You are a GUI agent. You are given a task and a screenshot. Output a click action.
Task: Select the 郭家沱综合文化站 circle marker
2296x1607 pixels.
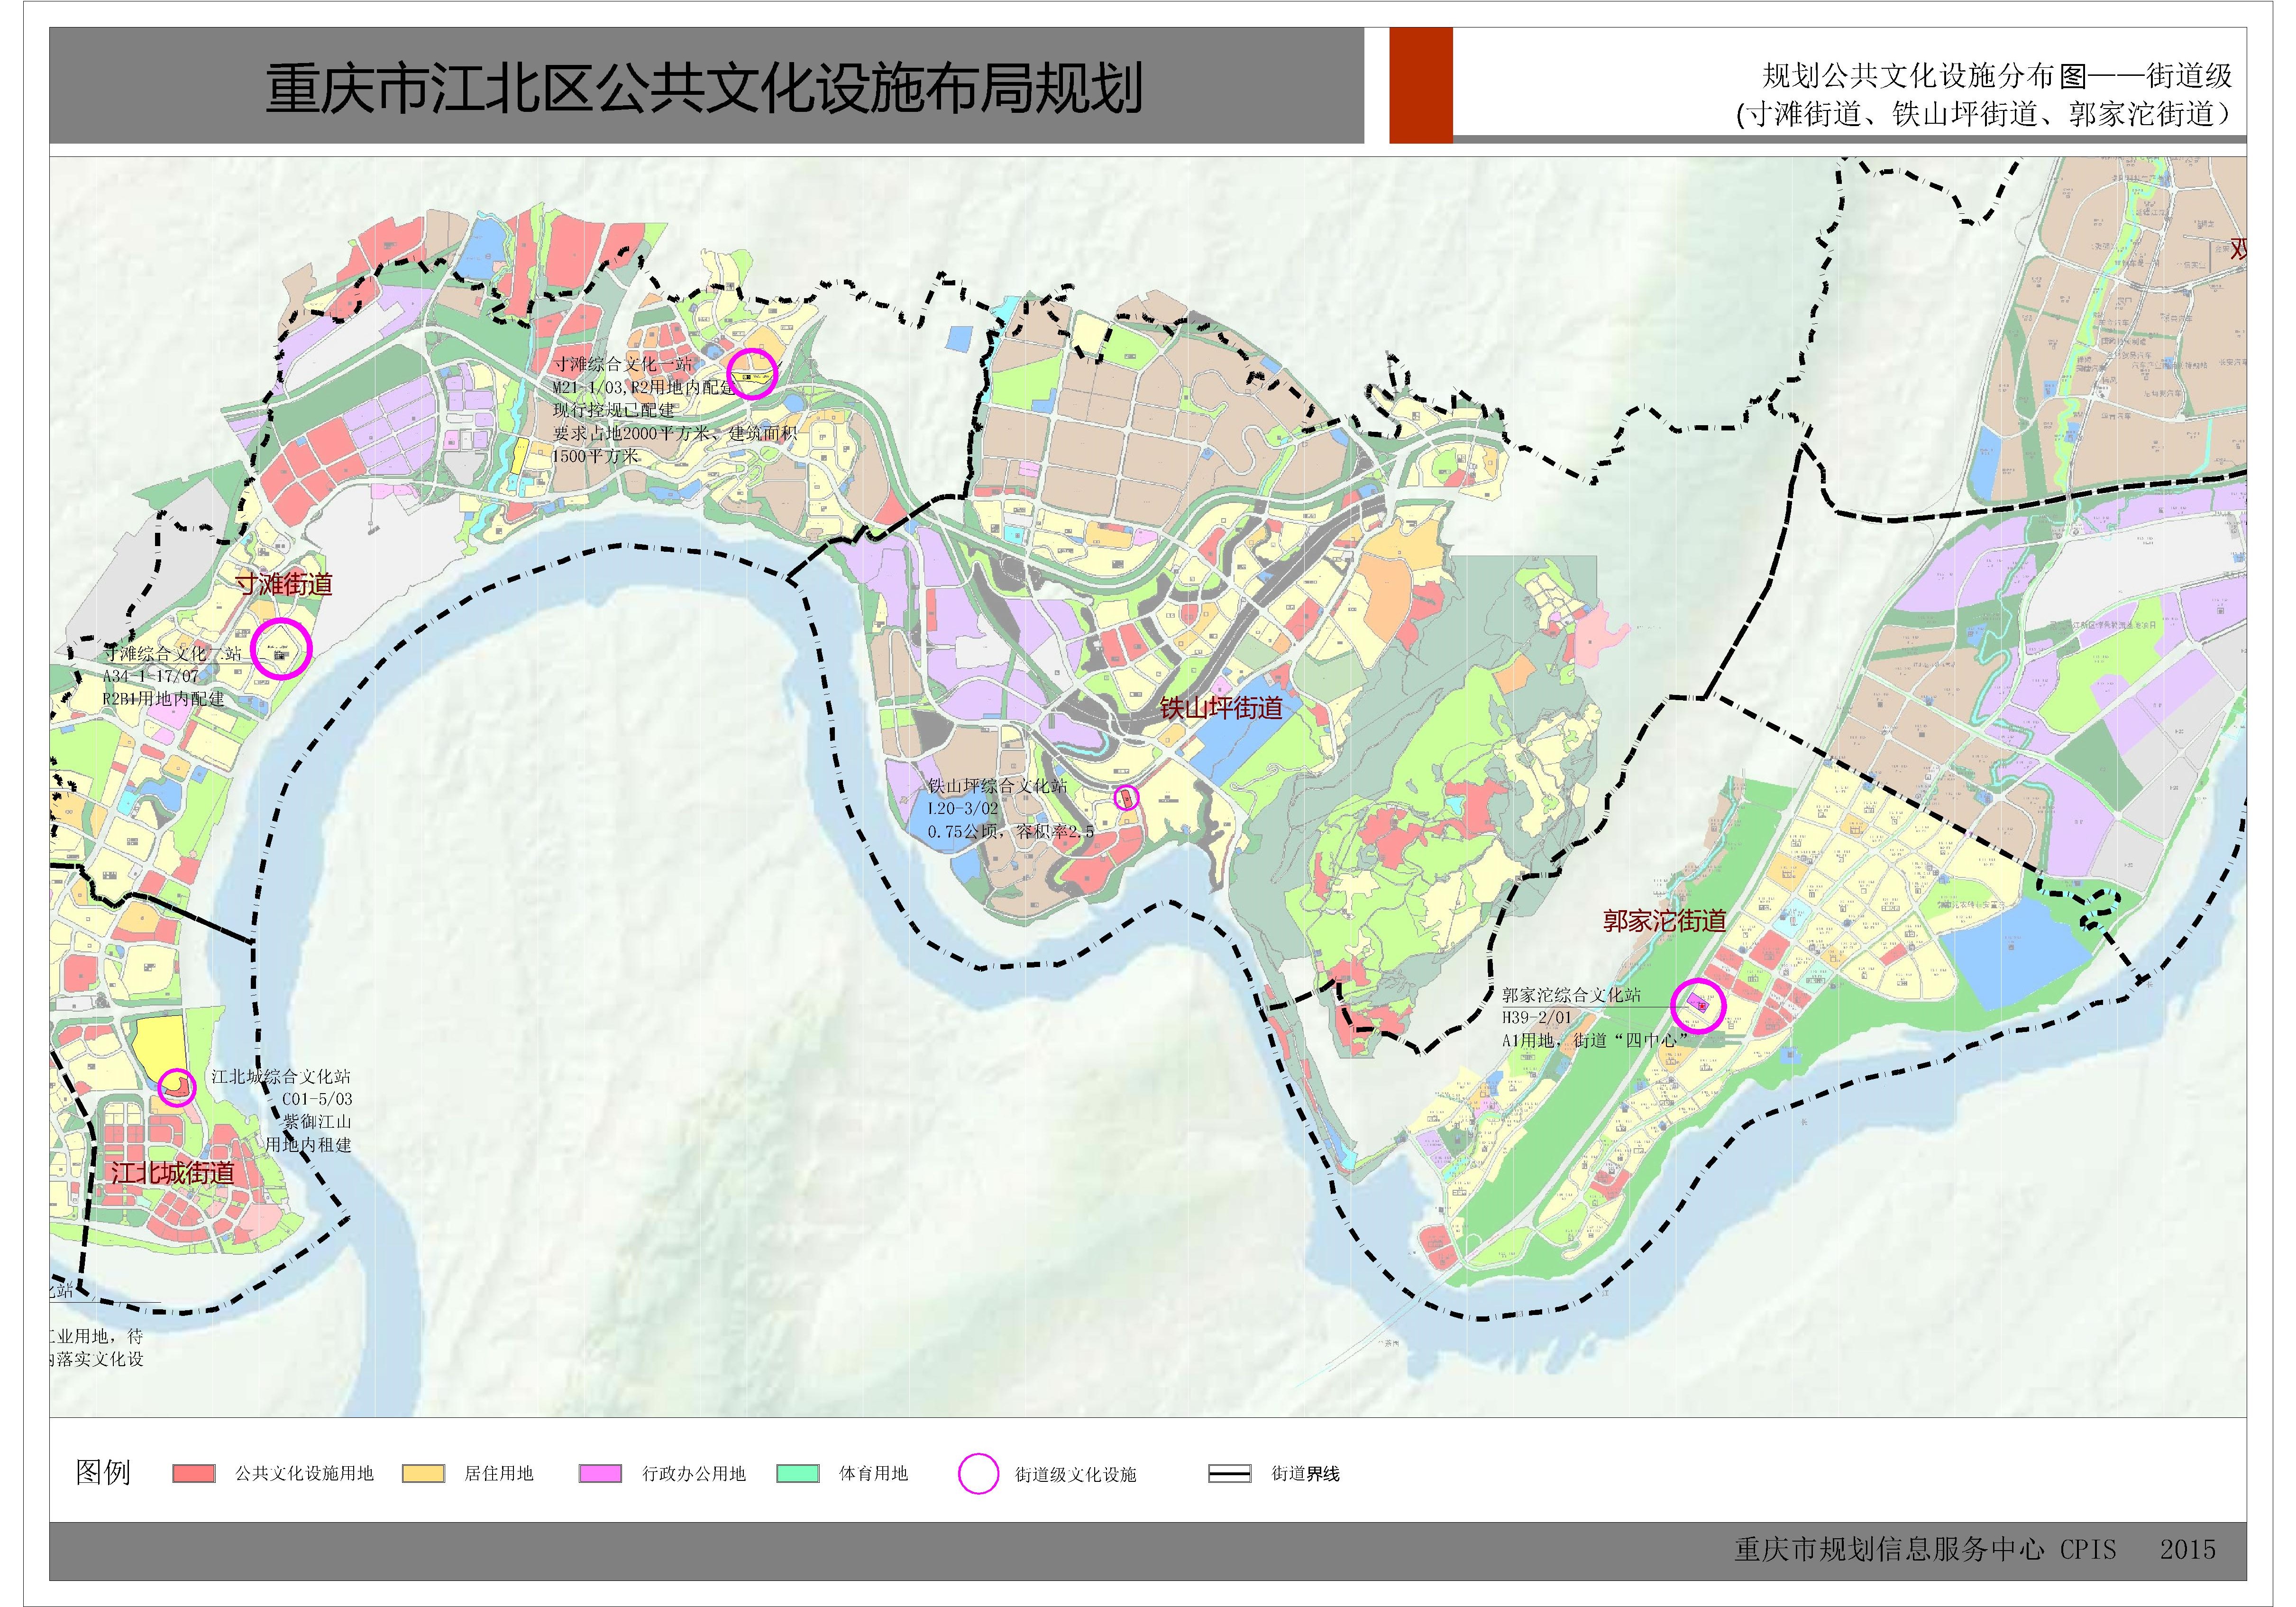click(x=1698, y=1005)
